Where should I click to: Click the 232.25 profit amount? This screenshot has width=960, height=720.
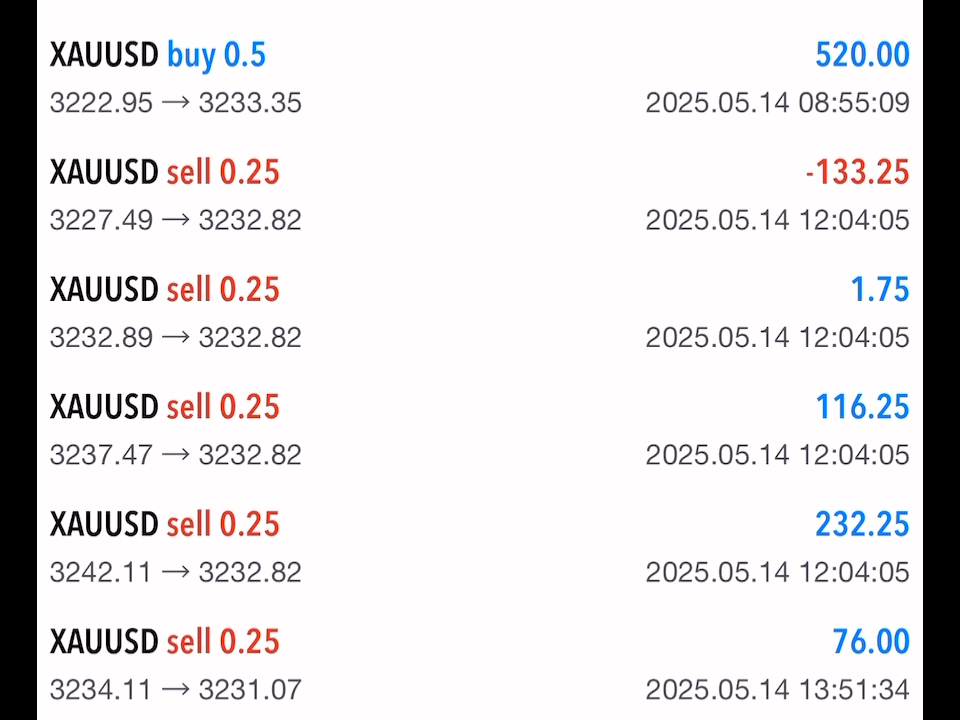click(x=862, y=524)
